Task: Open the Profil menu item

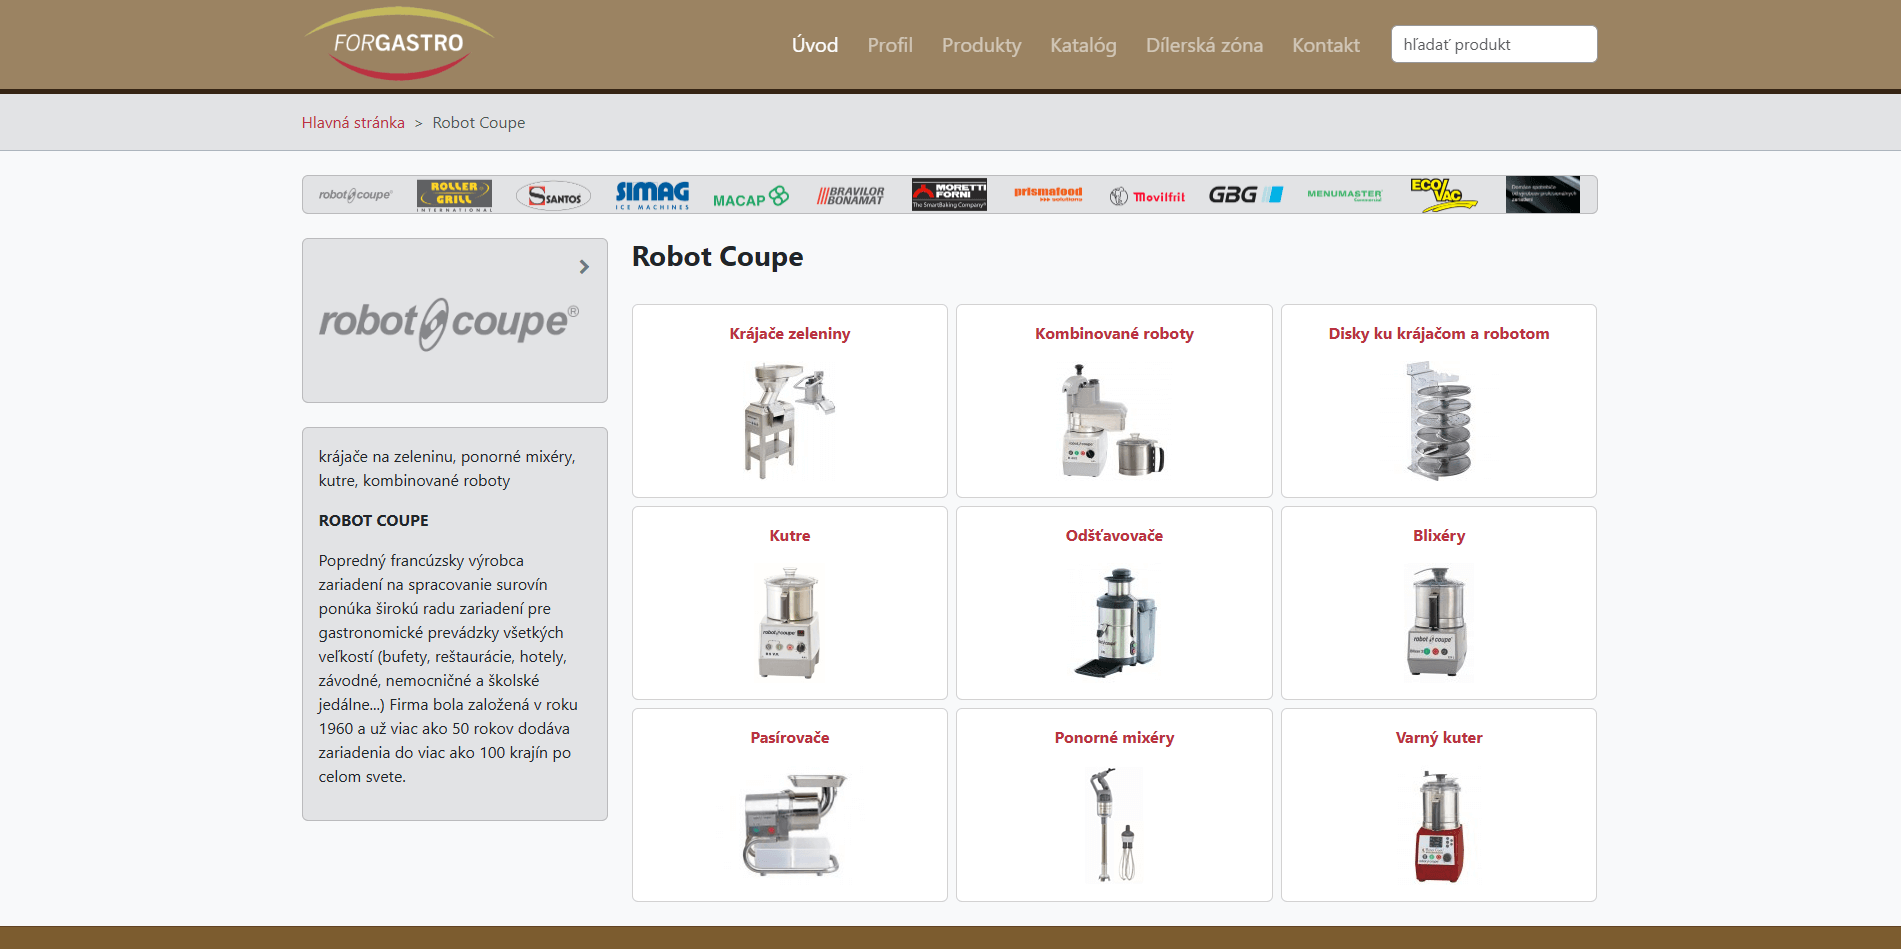Action: point(890,45)
